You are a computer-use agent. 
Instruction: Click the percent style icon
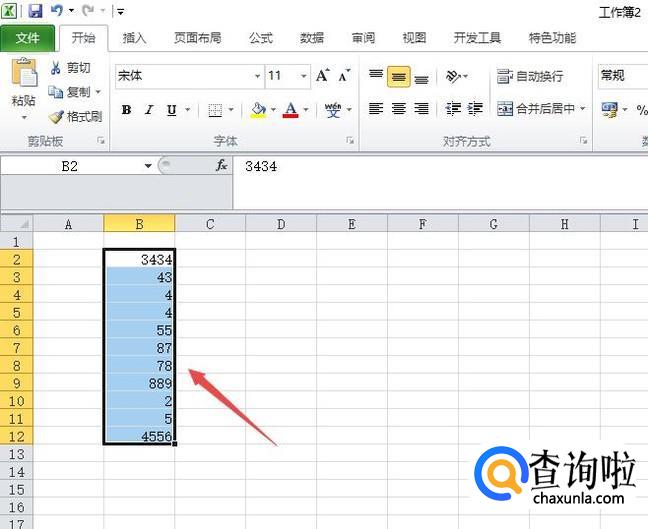(642, 110)
